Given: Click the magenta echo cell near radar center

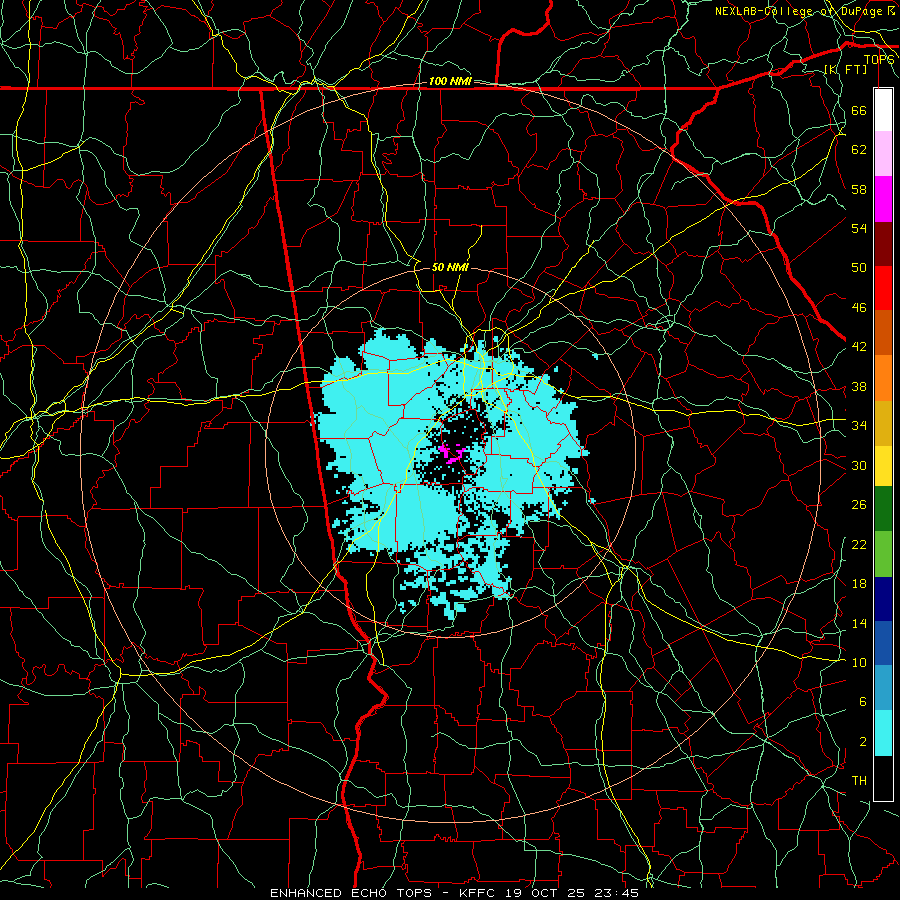Looking at the screenshot, I should coord(450,453).
